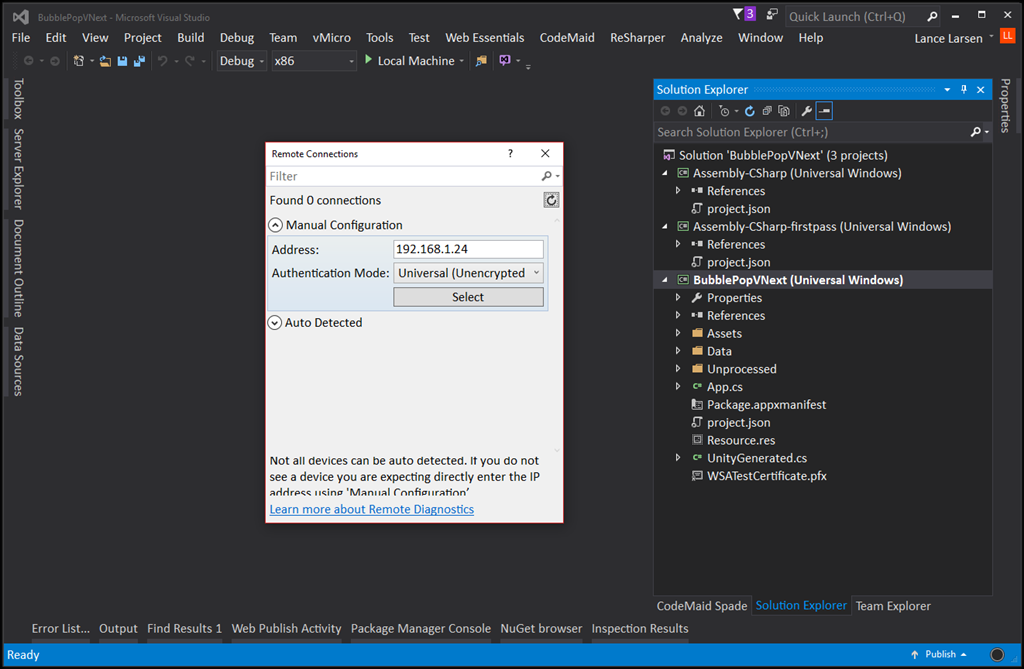Click the feedback icon next to Quick Launch

click(x=772, y=14)
